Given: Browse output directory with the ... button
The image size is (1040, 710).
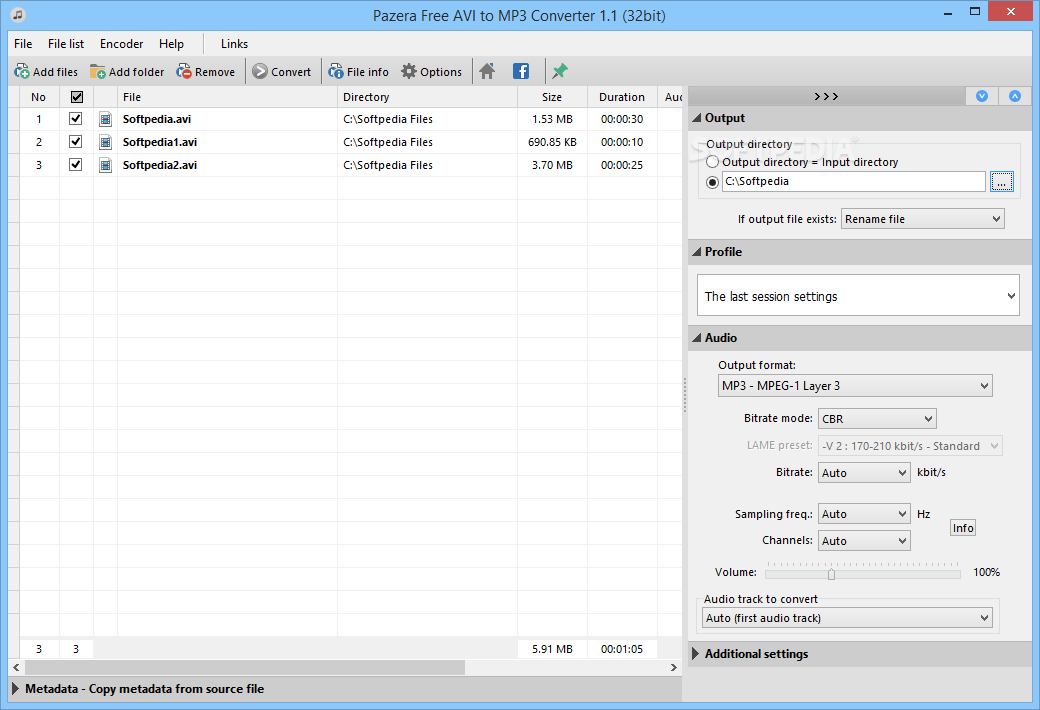Looking at the screenshot, I should point(1002,181).
